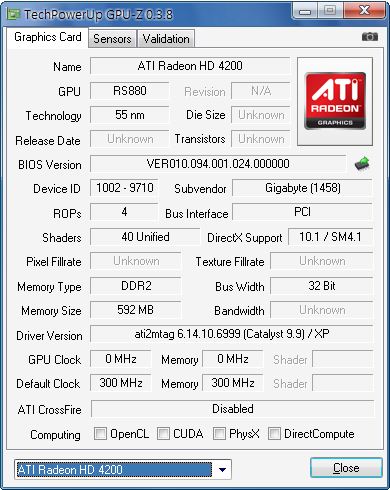Check the DirectCompute box
The height and width of the screenshot is (490, 390).
tap(274, 434)
